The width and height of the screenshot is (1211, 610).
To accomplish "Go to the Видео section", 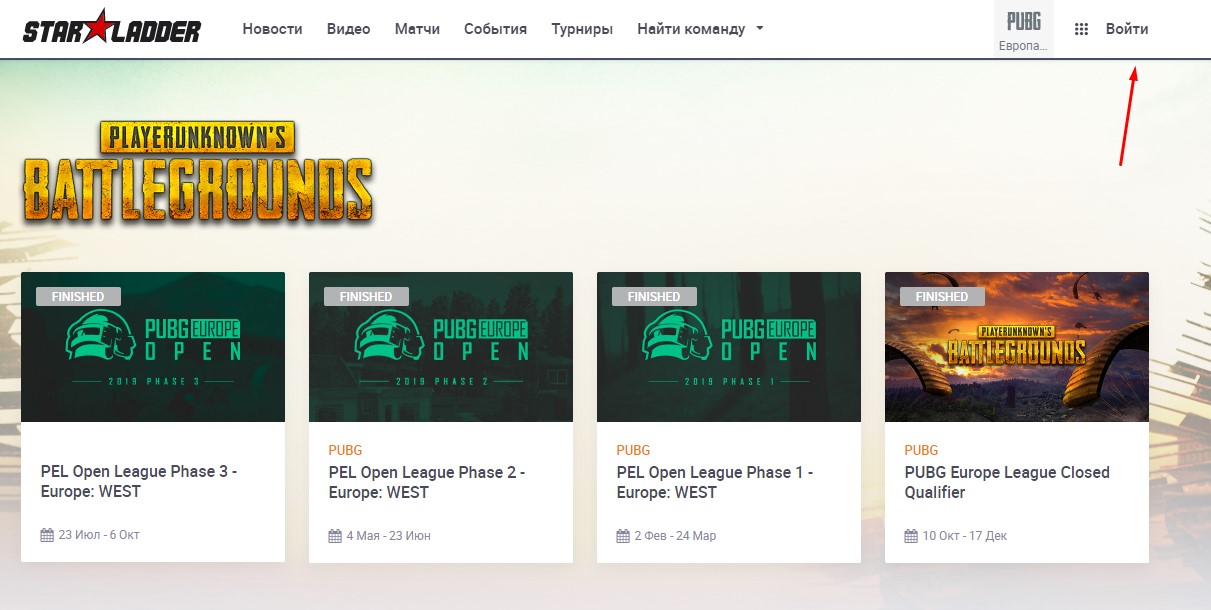I will [x=348, y=29].
